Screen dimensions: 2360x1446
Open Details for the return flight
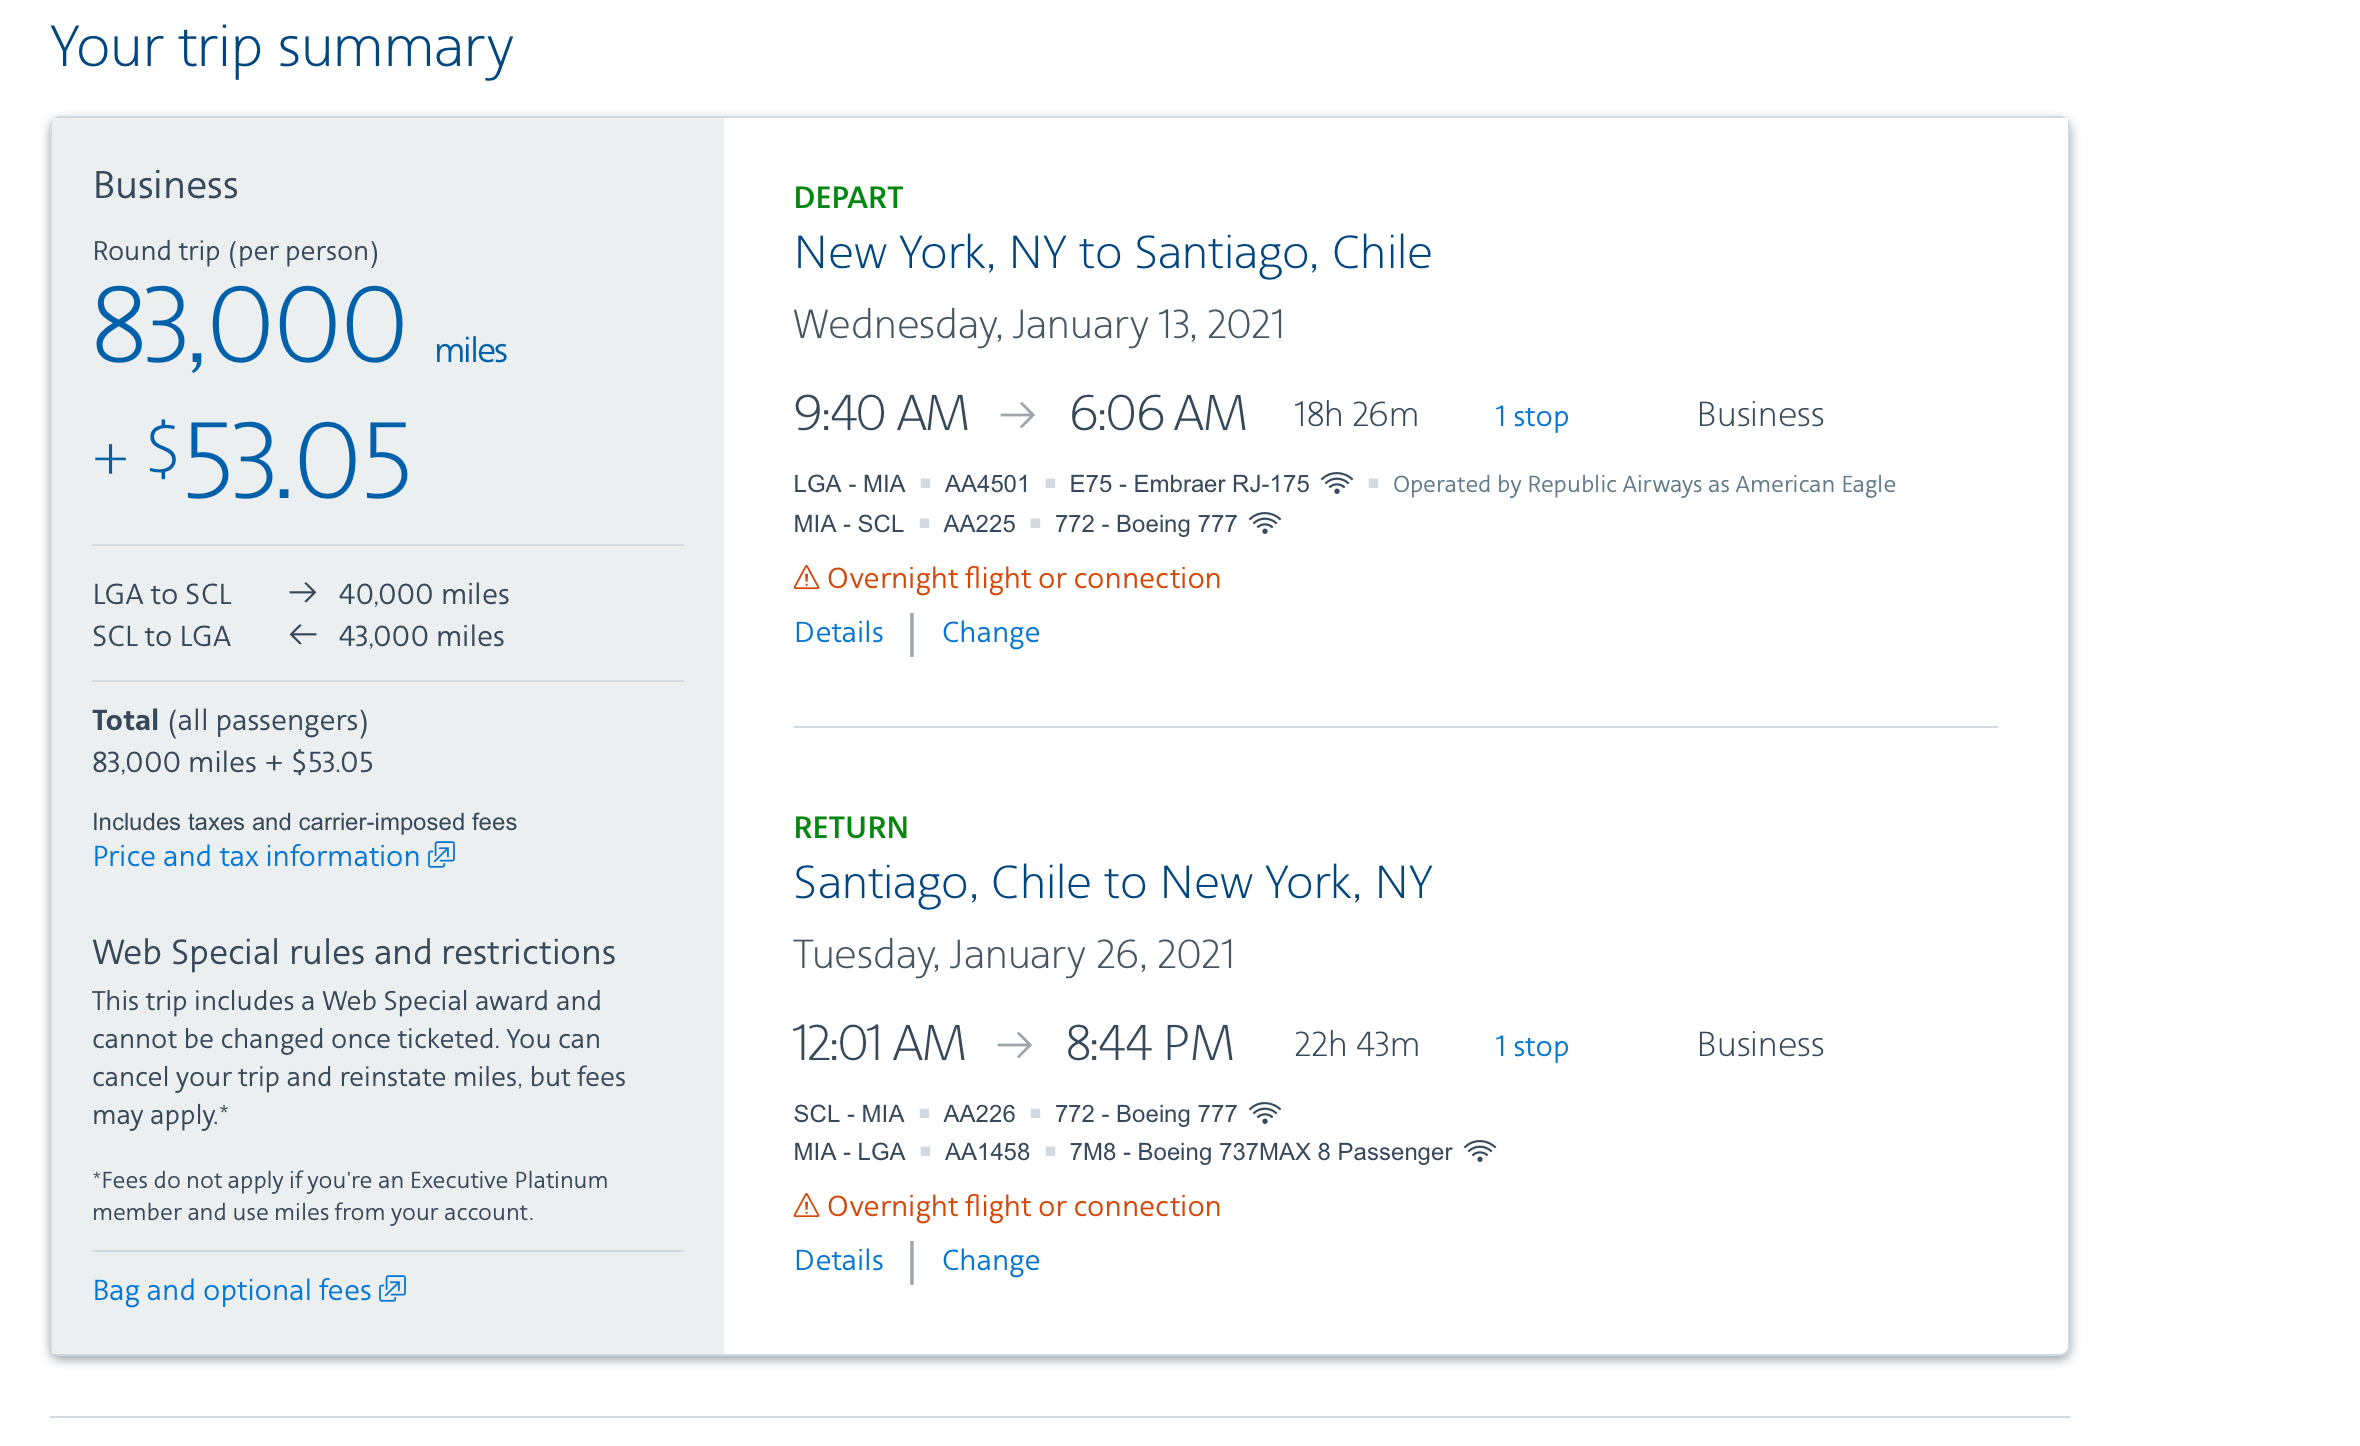838,1261
